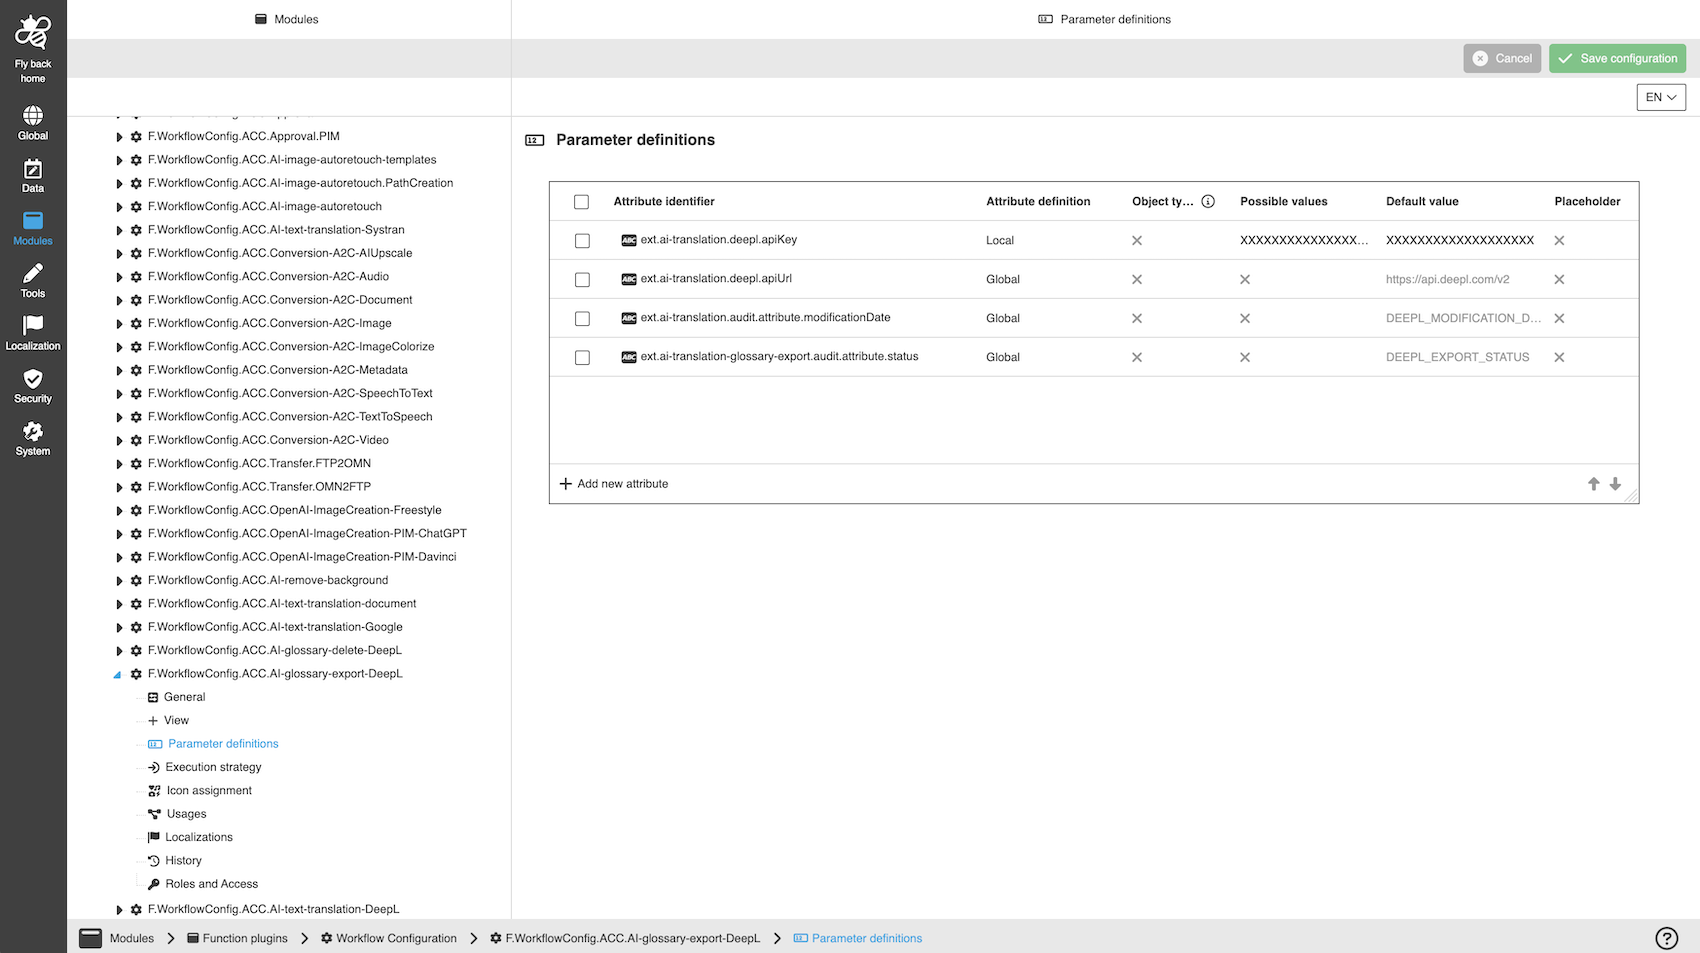Open the EN language dropdown
This screenshot has height=953, width=1700.
pos(1660,97)
